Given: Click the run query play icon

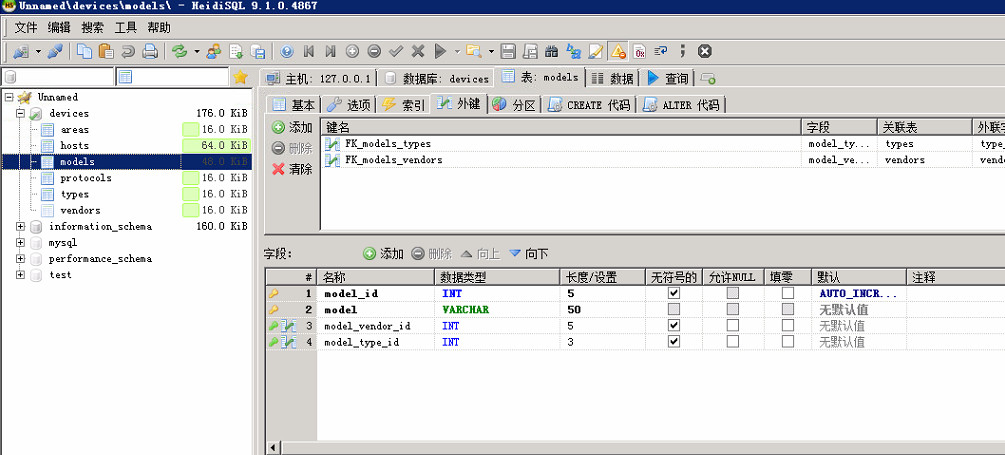Looking at the screenshot, I should coord(440,51).
